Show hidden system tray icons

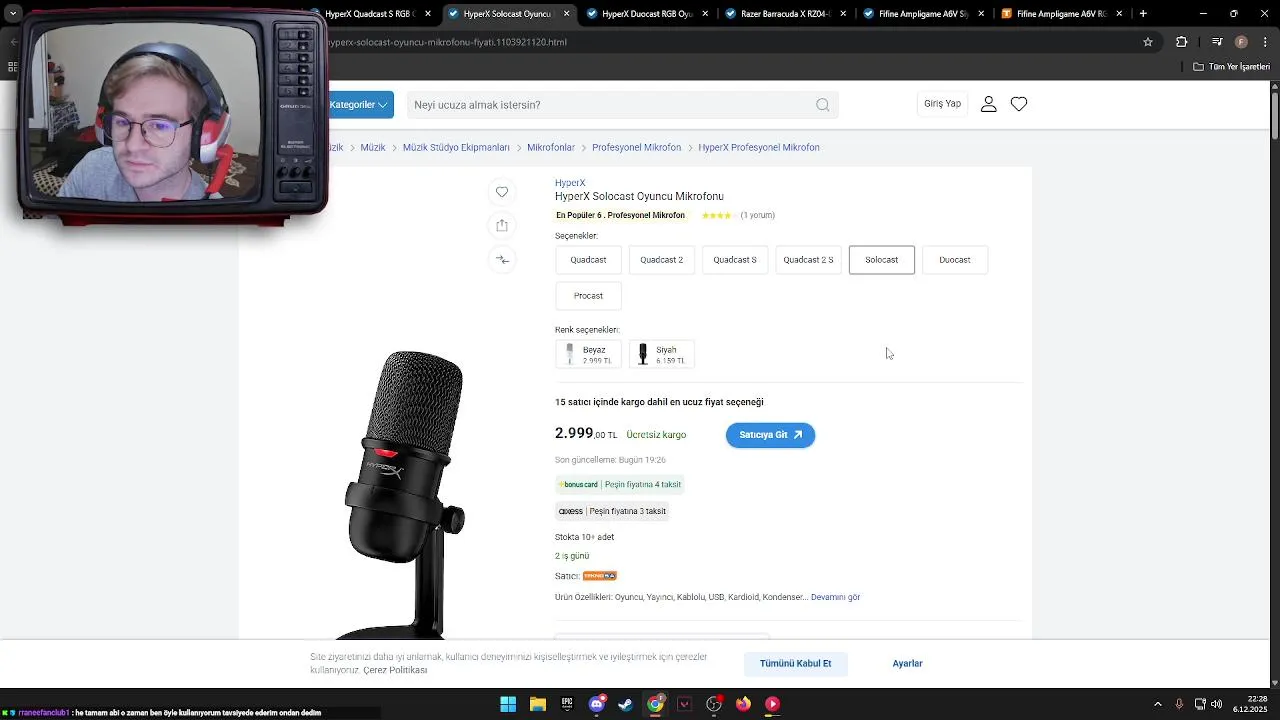pos(1158,704)
